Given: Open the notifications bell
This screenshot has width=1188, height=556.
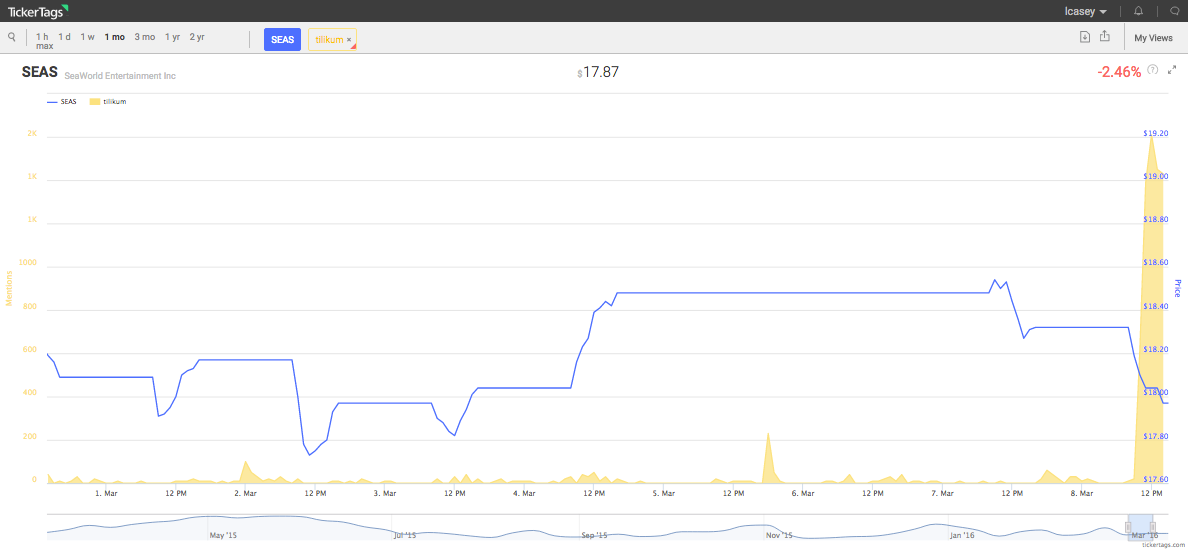Looking at the screenshot, I should 1138,11.
